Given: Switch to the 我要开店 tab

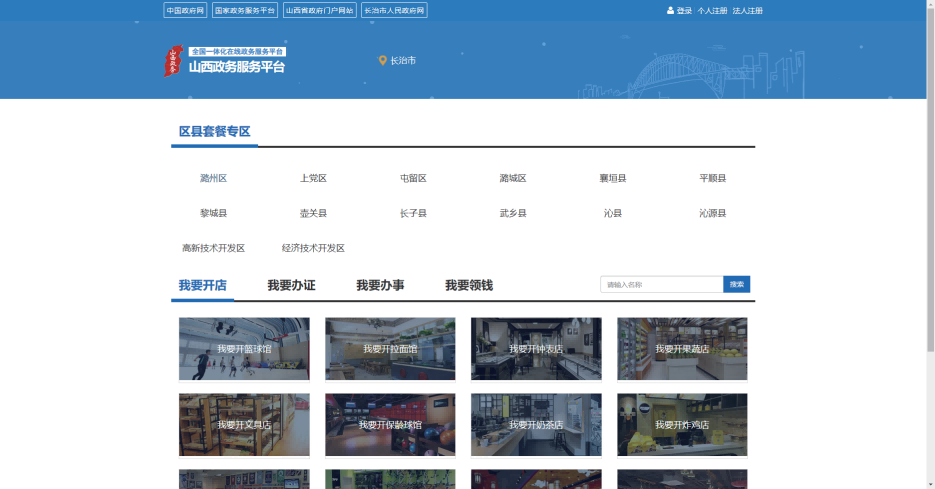Looking at the screenshot, I should pos(203,286).
